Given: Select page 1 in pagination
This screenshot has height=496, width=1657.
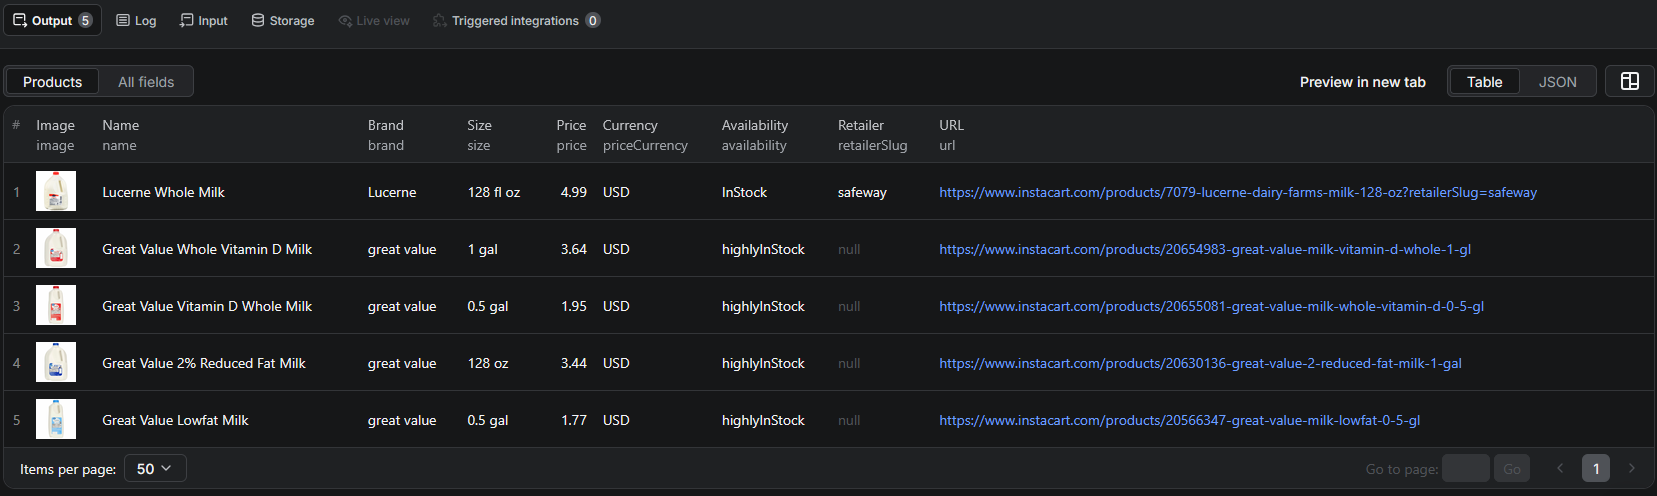Looking at the screenshot, I should click(x=1596, y=469).
